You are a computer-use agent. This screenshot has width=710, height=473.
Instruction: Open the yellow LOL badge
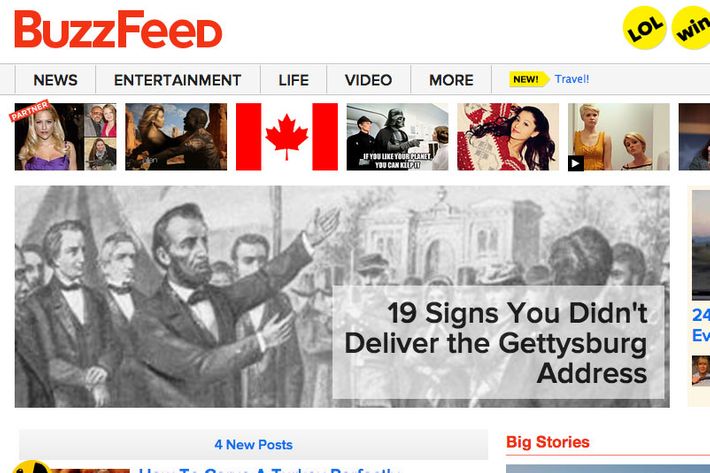coord(644,28)
